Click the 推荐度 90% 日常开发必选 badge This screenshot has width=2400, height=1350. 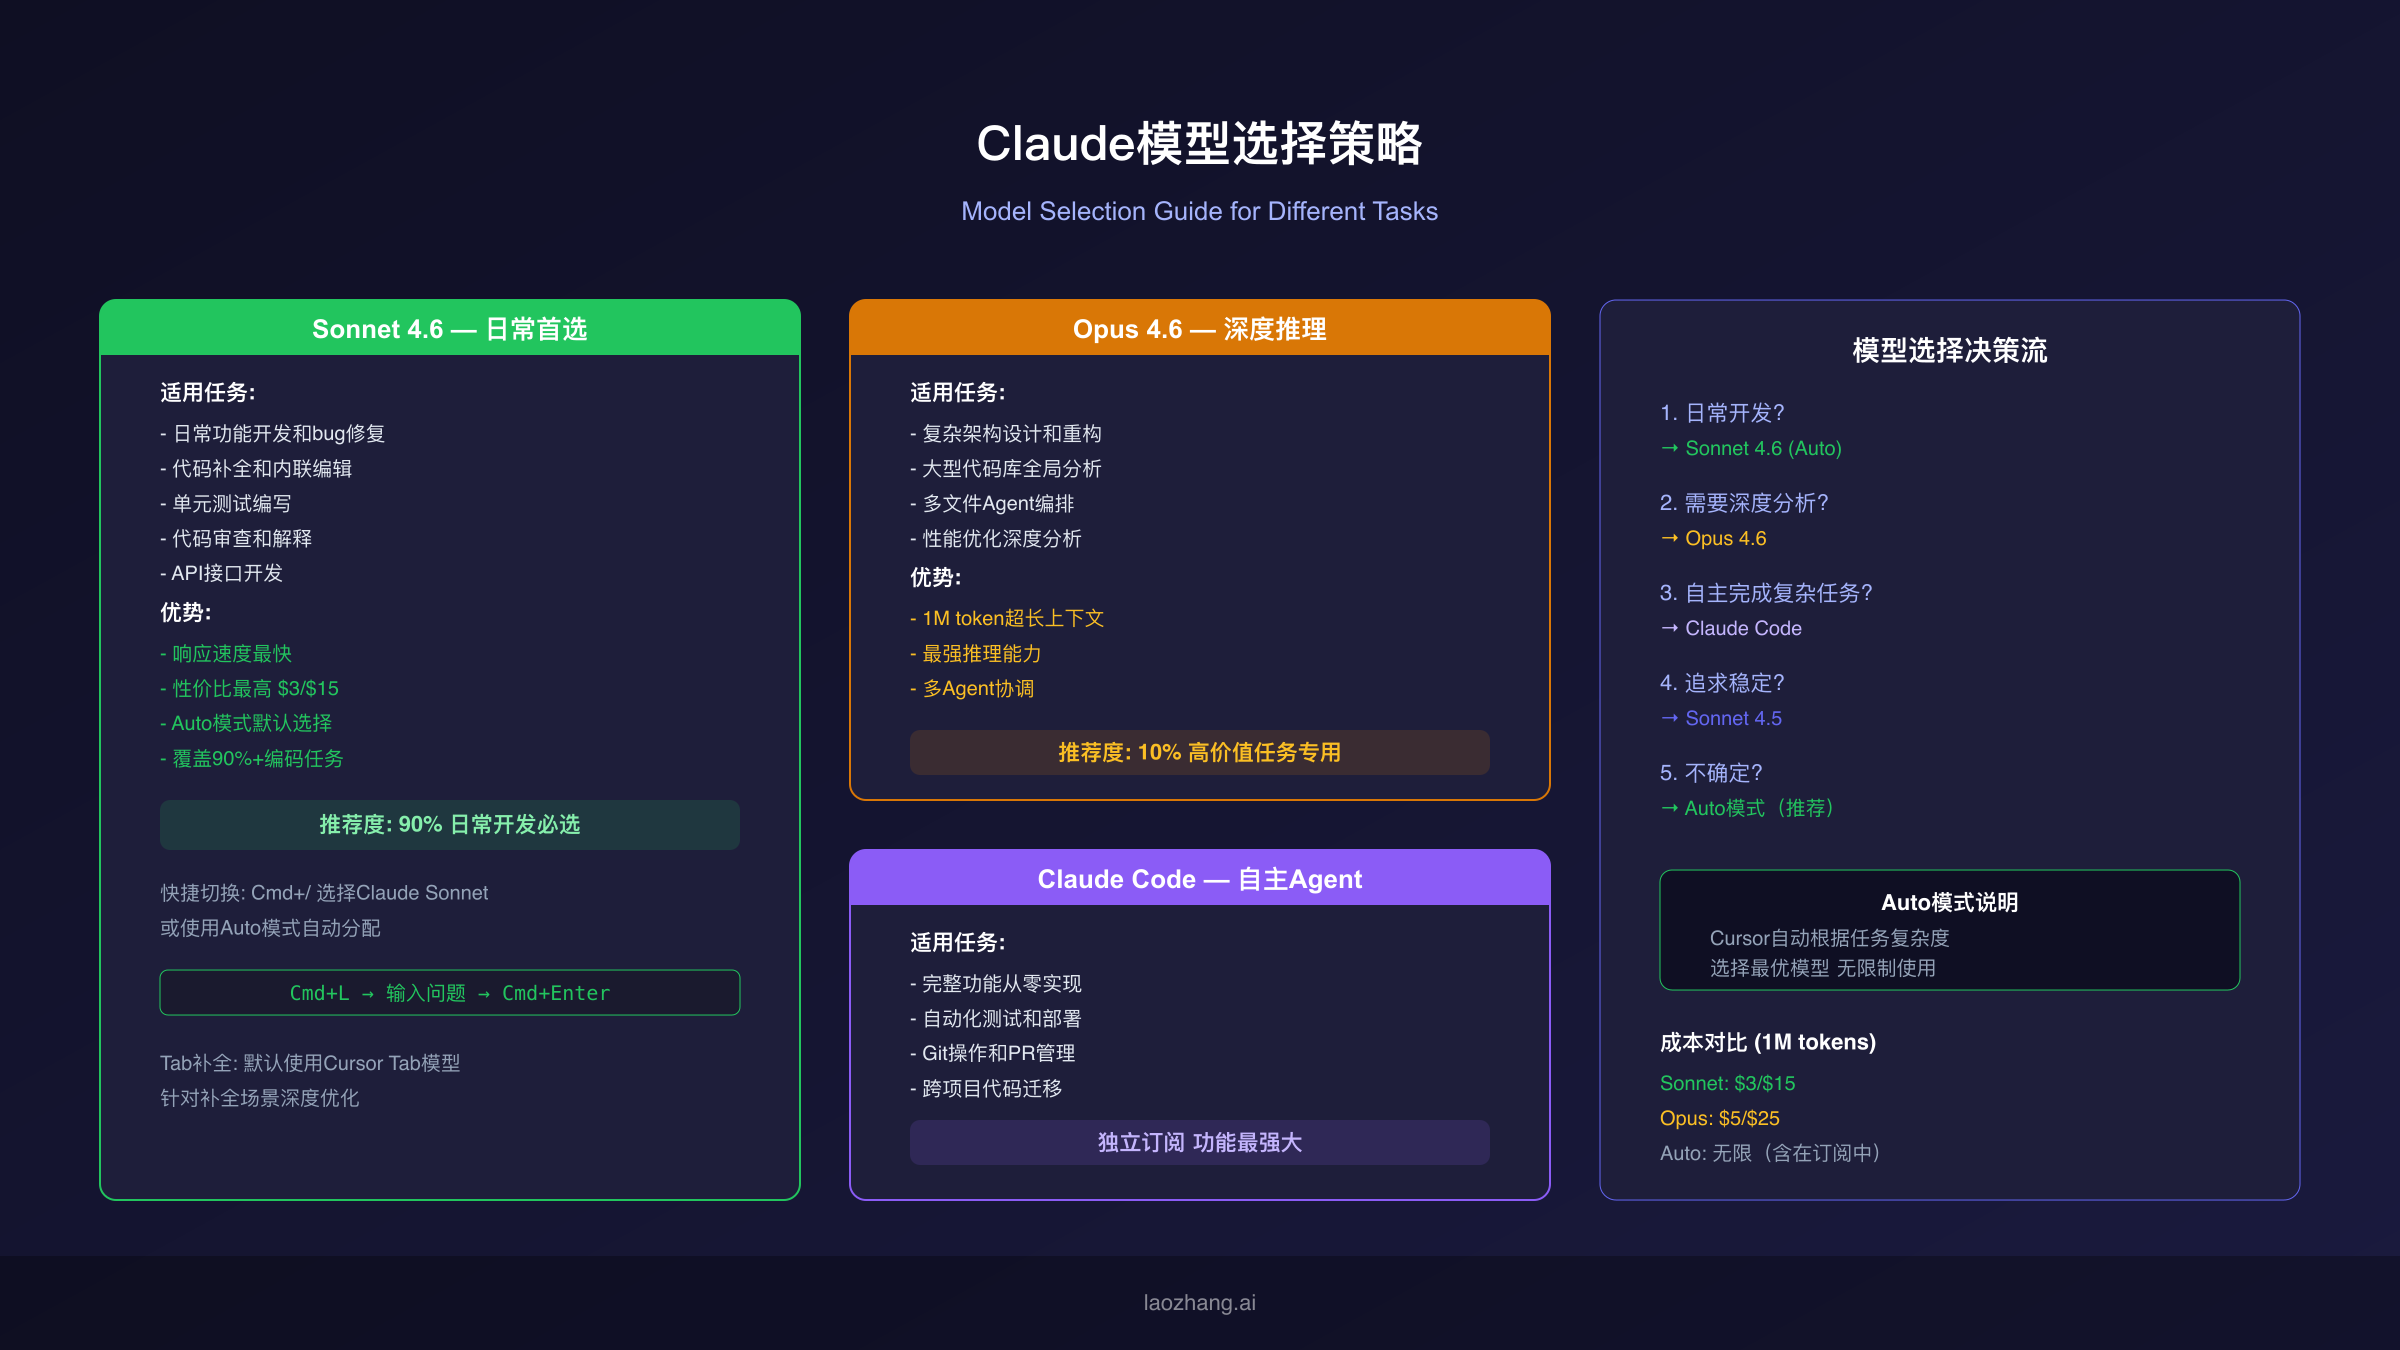(449, 825)
